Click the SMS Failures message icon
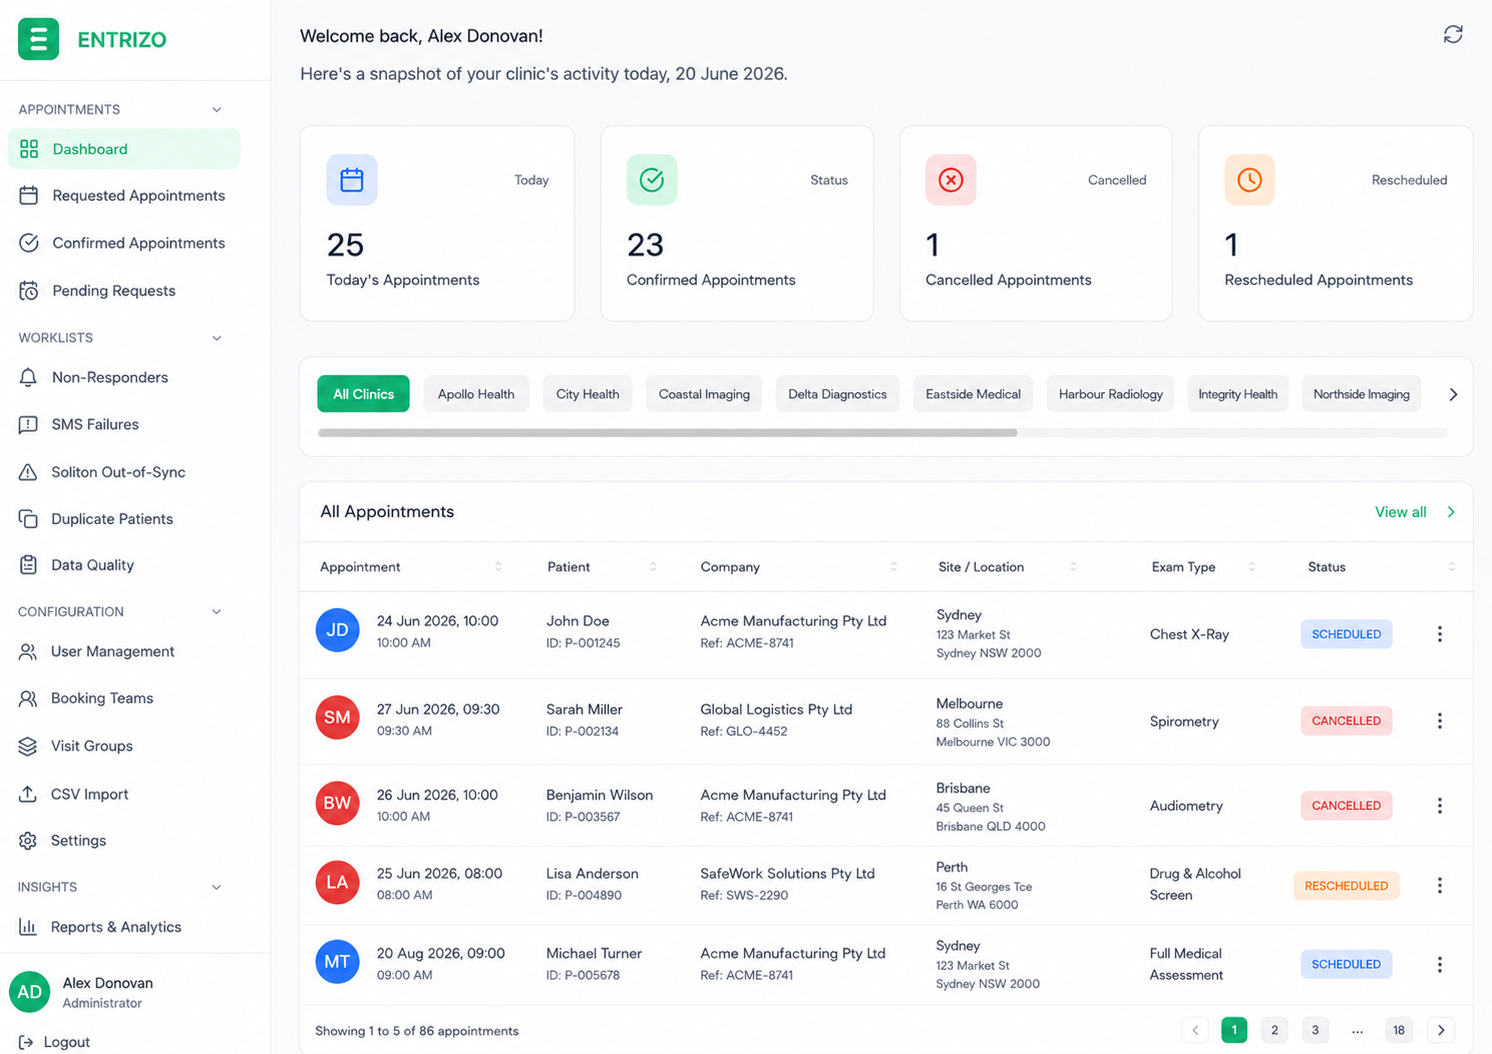This screenshot has height=1054, width=1492. pyautogui.click(x=28, y=424)
